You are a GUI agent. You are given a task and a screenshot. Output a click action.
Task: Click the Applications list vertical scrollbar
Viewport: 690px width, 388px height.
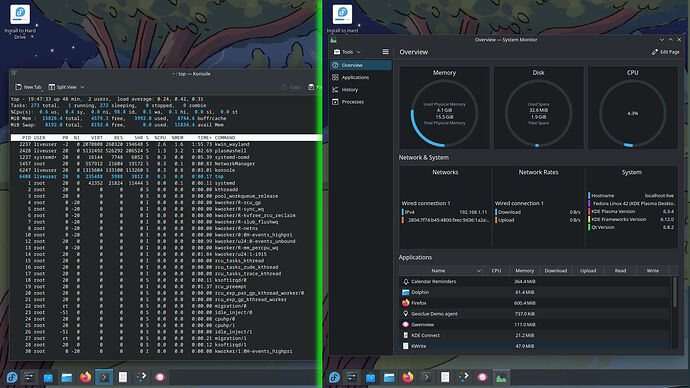[675, 292]
